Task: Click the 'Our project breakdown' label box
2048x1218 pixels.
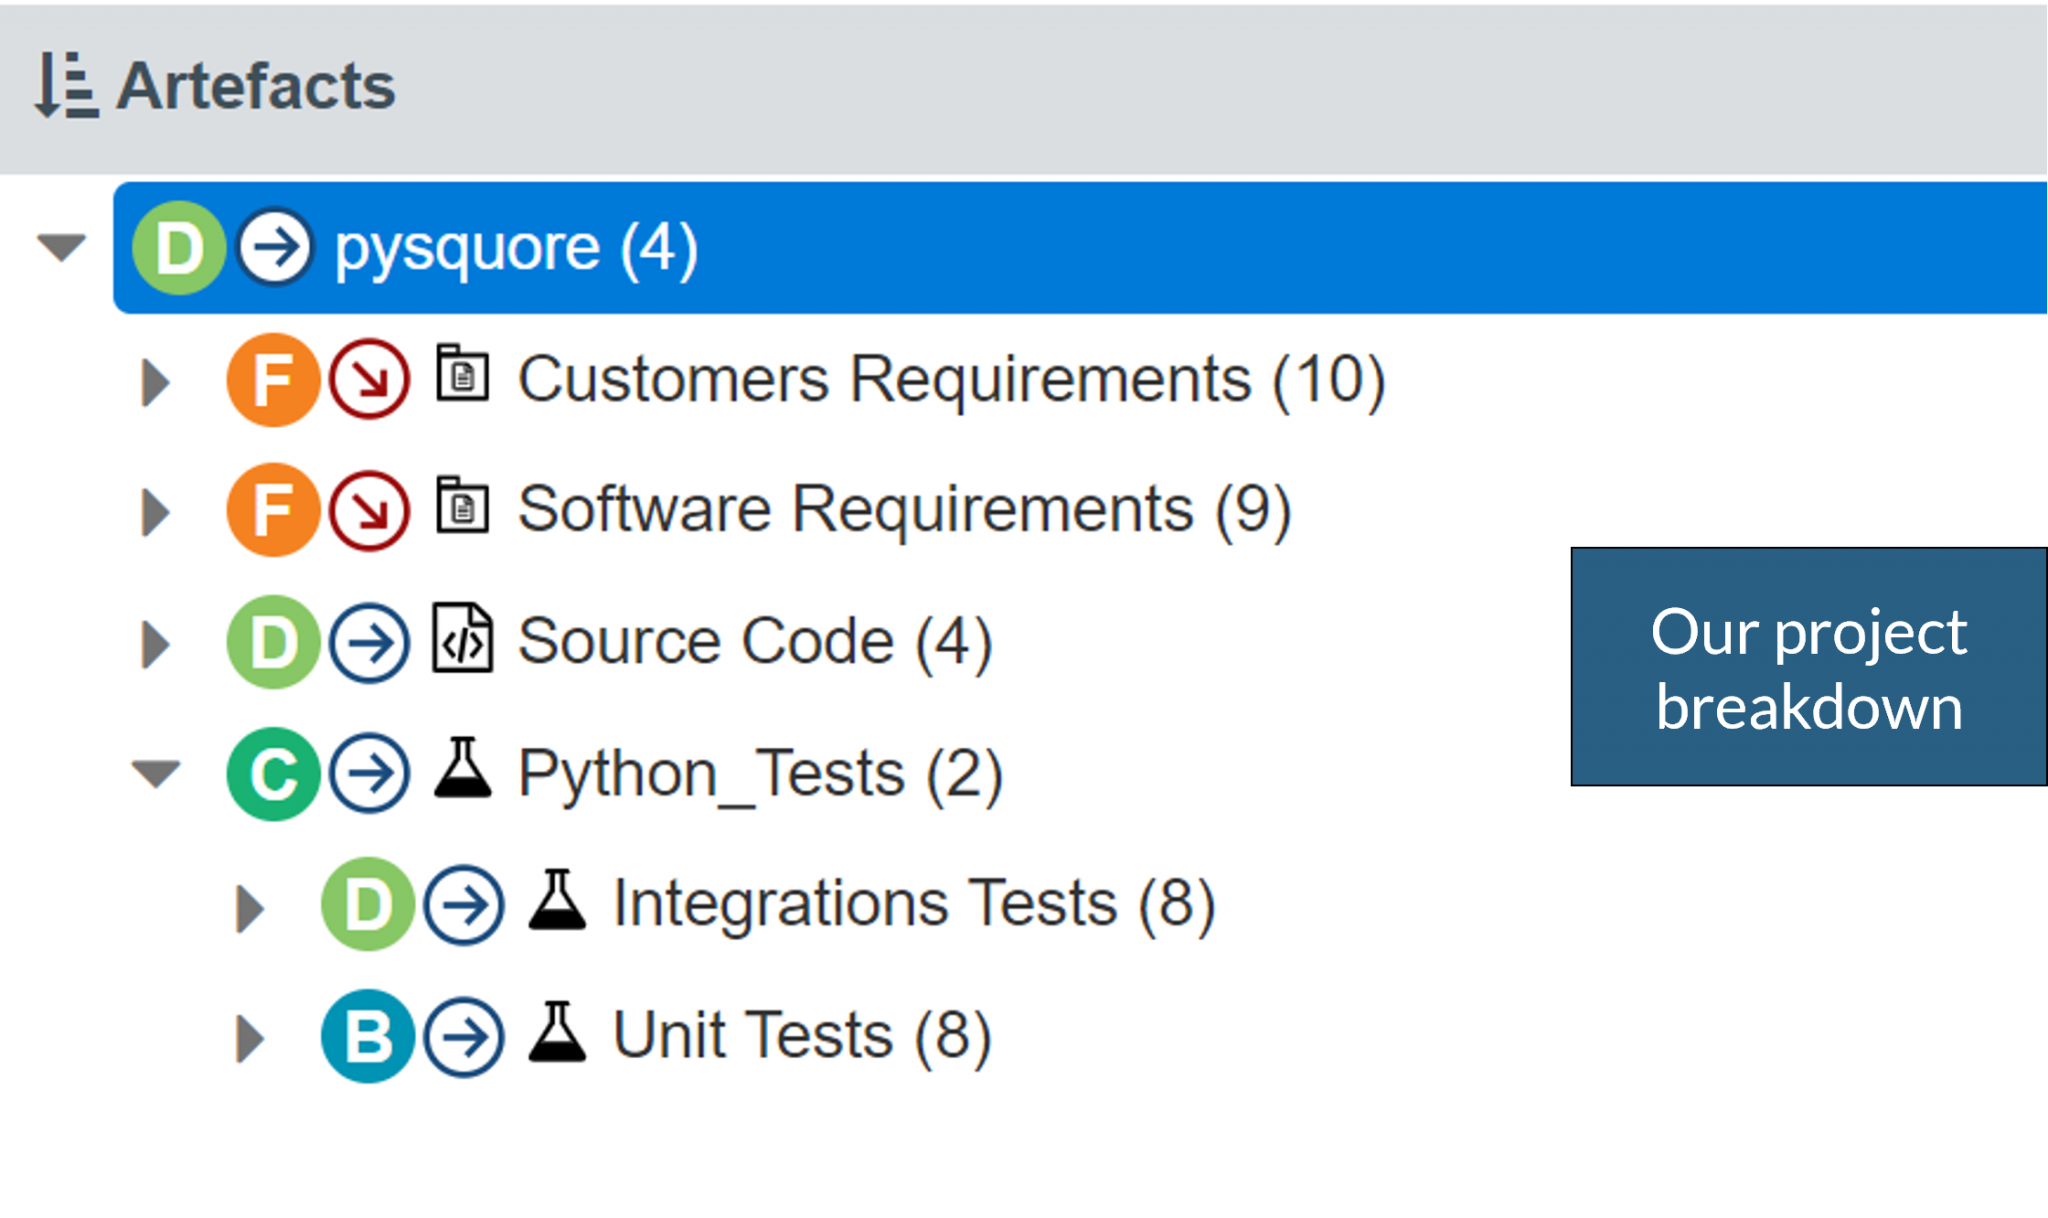Action: pos(1808,667)
